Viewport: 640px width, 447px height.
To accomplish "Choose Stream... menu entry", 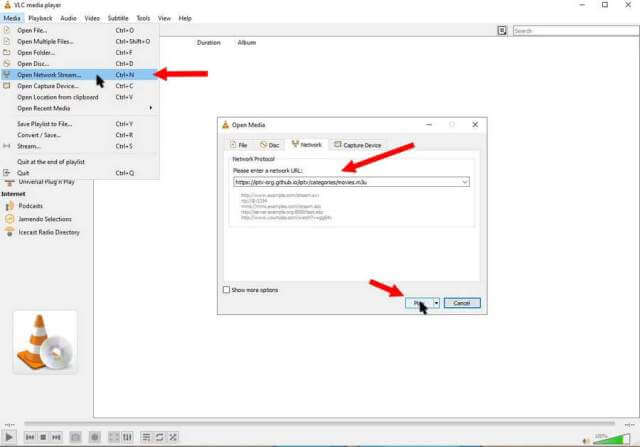I will [x=80, y=146].
